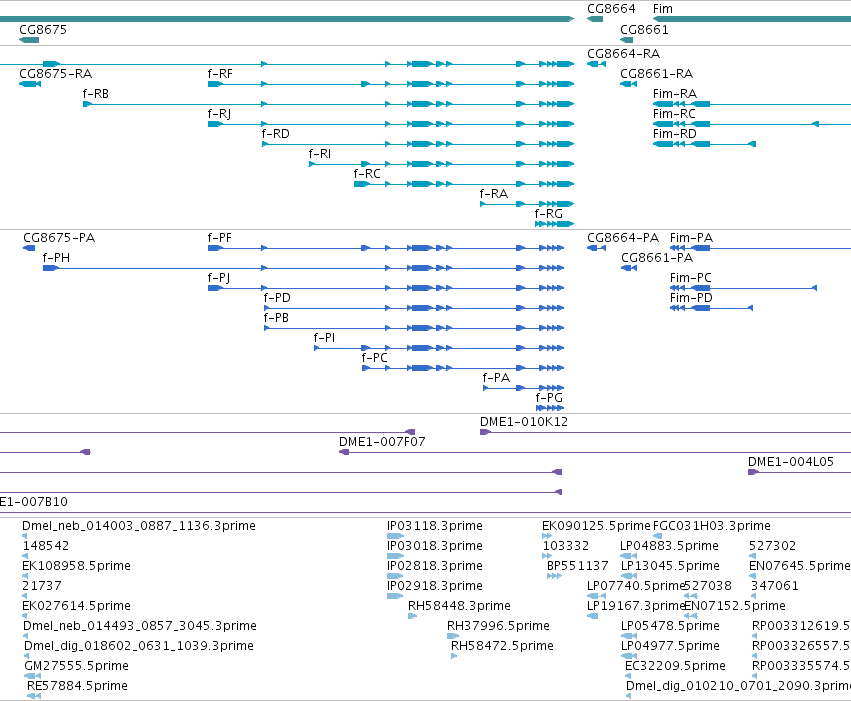Image resolution: width=851 pixels, height=701 pixels.
Task: Select the CG8664 gene label
Action: [x=611, y=9]
